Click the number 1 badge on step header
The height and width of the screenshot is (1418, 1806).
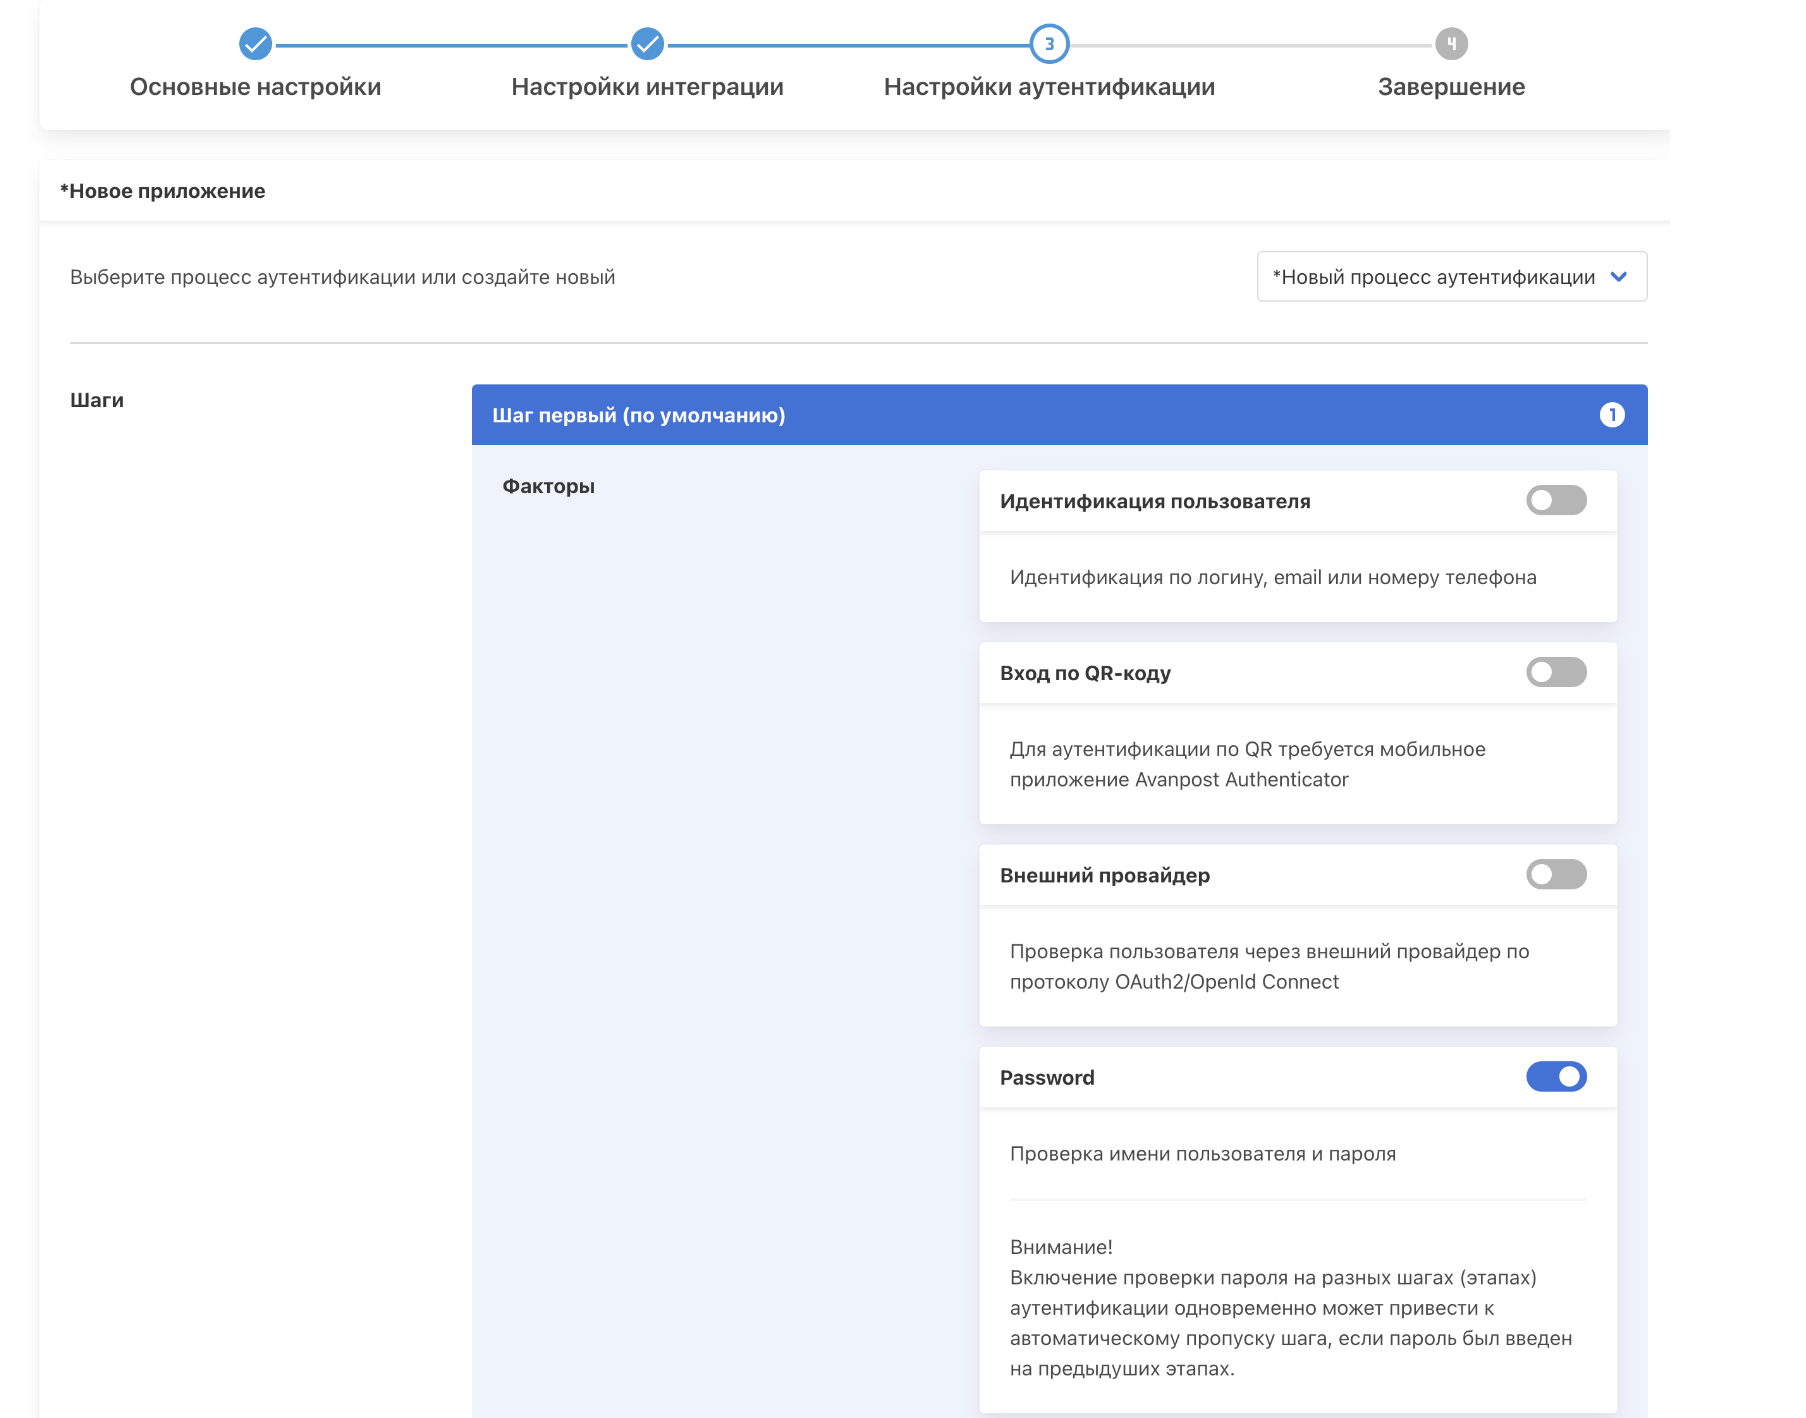1611,415
